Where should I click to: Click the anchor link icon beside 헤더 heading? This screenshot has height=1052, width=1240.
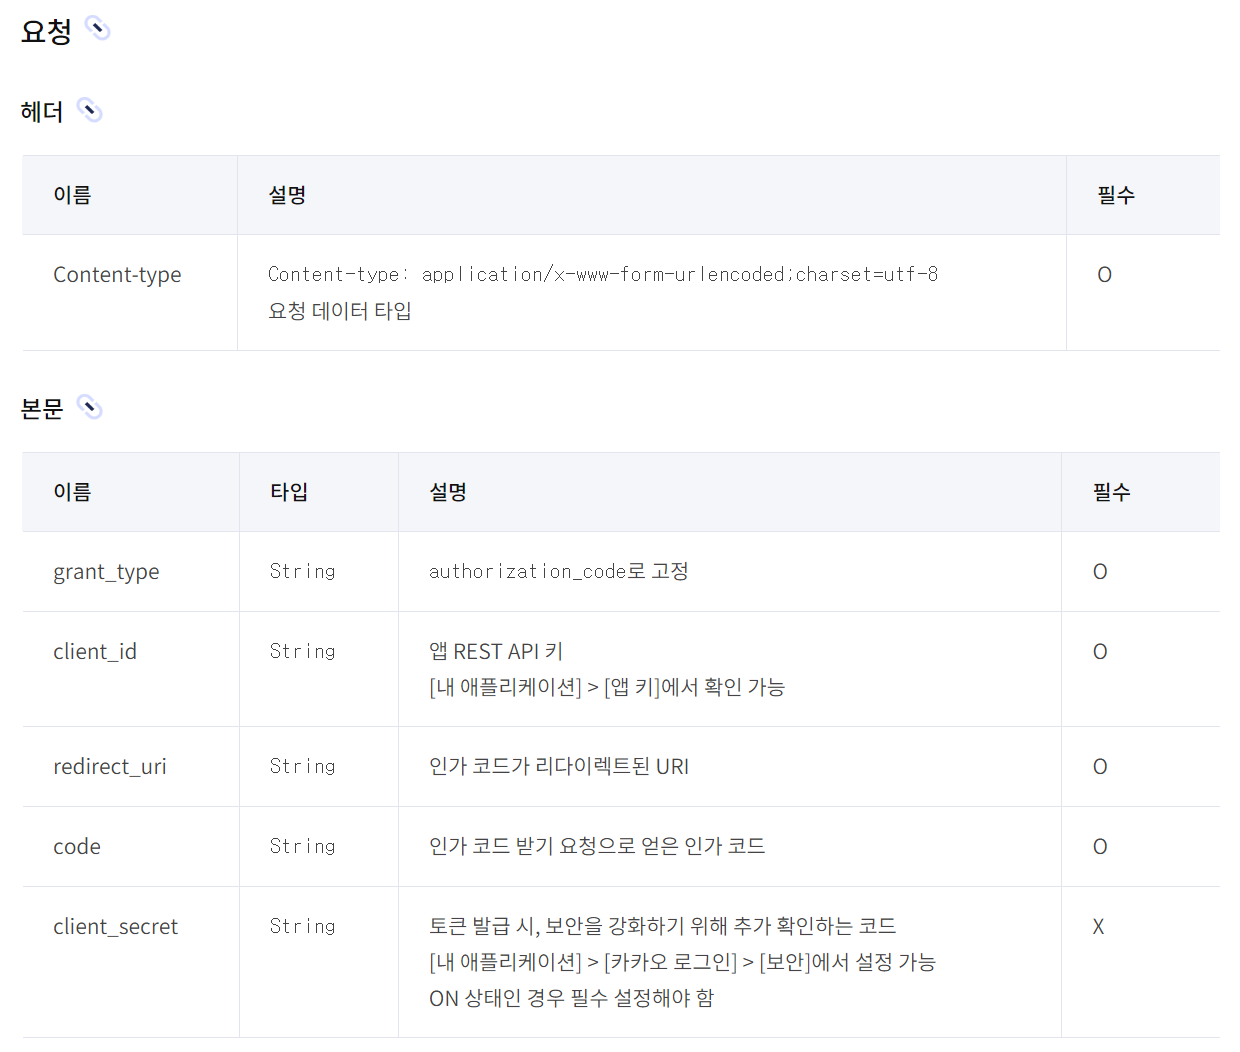[x=90, y=110]
